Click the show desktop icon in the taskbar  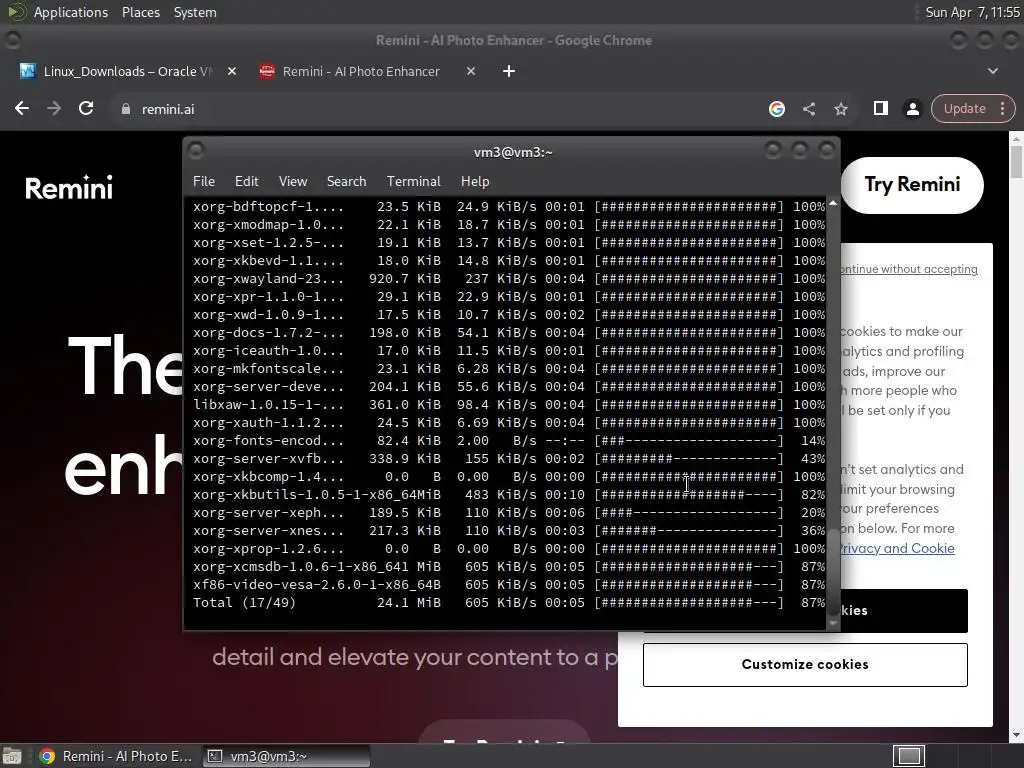click(12, 756)
